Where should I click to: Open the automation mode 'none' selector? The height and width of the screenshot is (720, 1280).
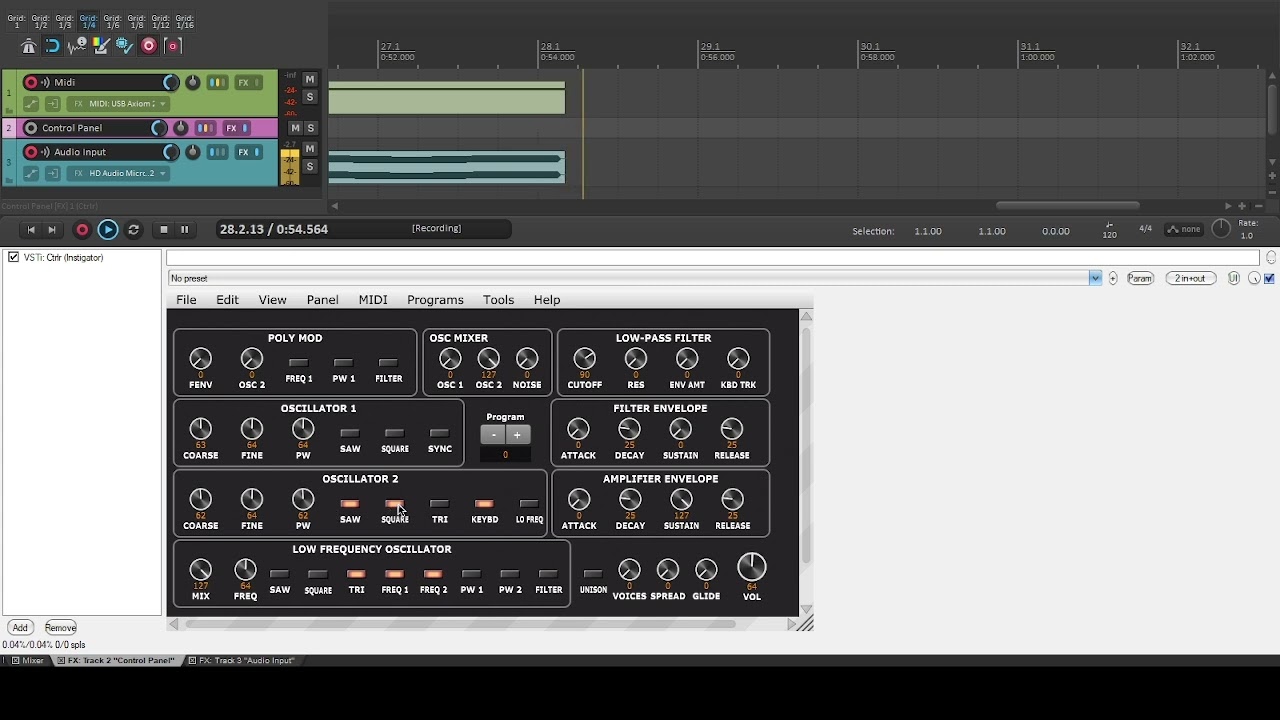[x=1185, y=230]
